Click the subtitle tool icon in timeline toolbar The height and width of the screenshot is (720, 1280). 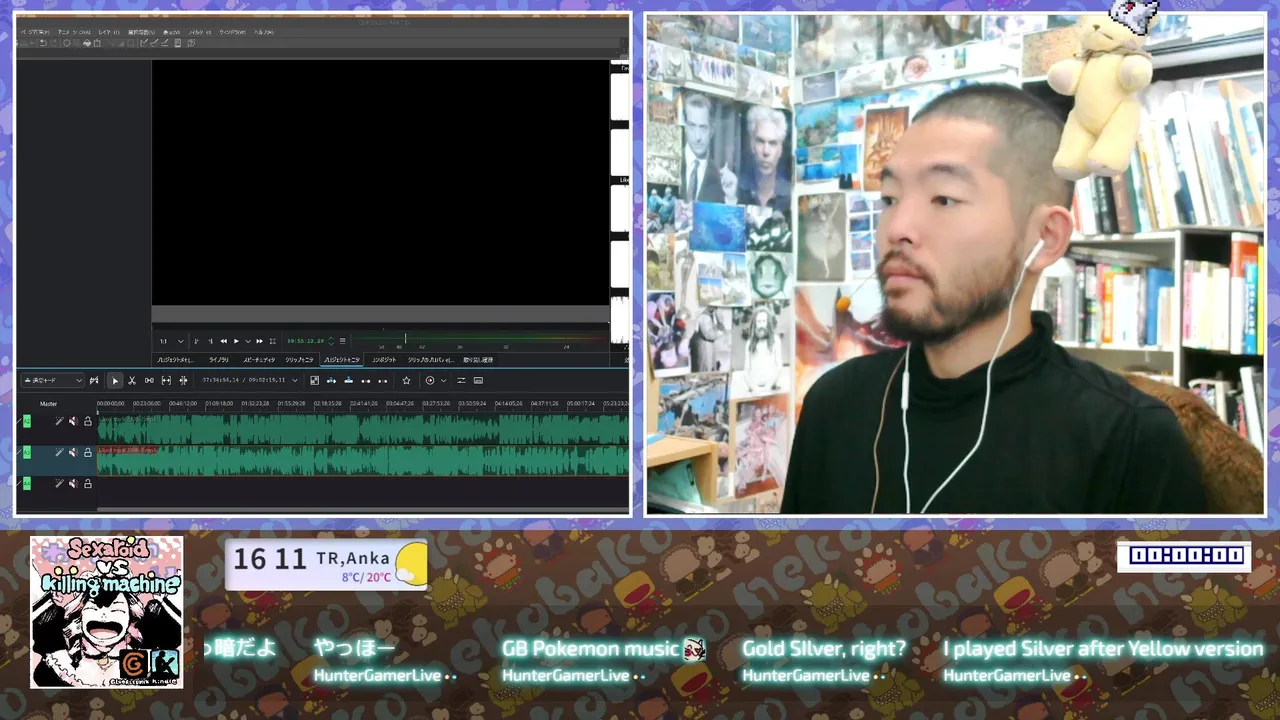click(478, 380)
